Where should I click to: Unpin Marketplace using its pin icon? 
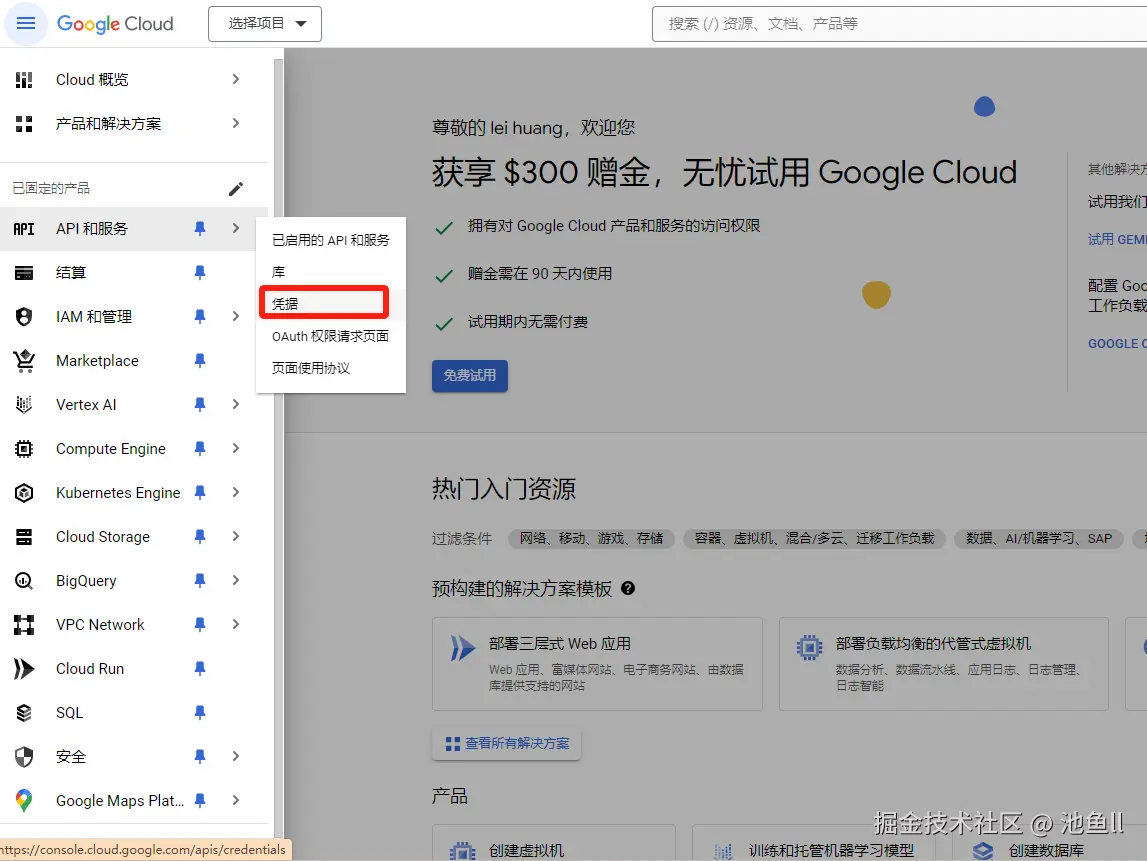point(200,361)
